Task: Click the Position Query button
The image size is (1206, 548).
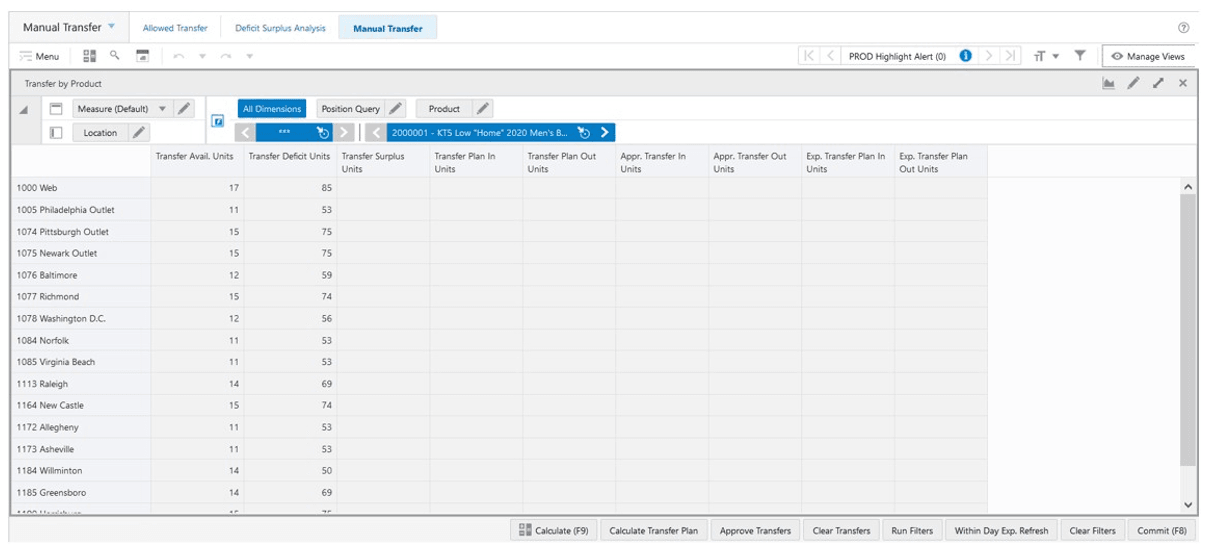Action: click(350, 109)
